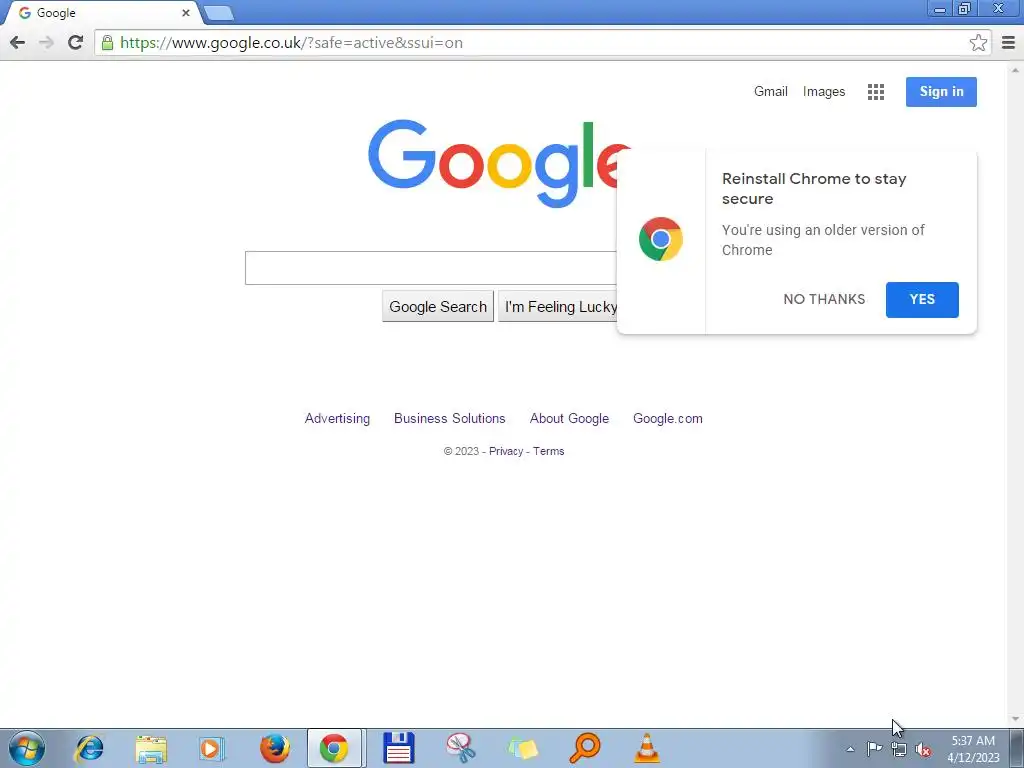Open Business Solutions link
The width and height of the screenshot is (1024, 768).
tap(449, 419)
